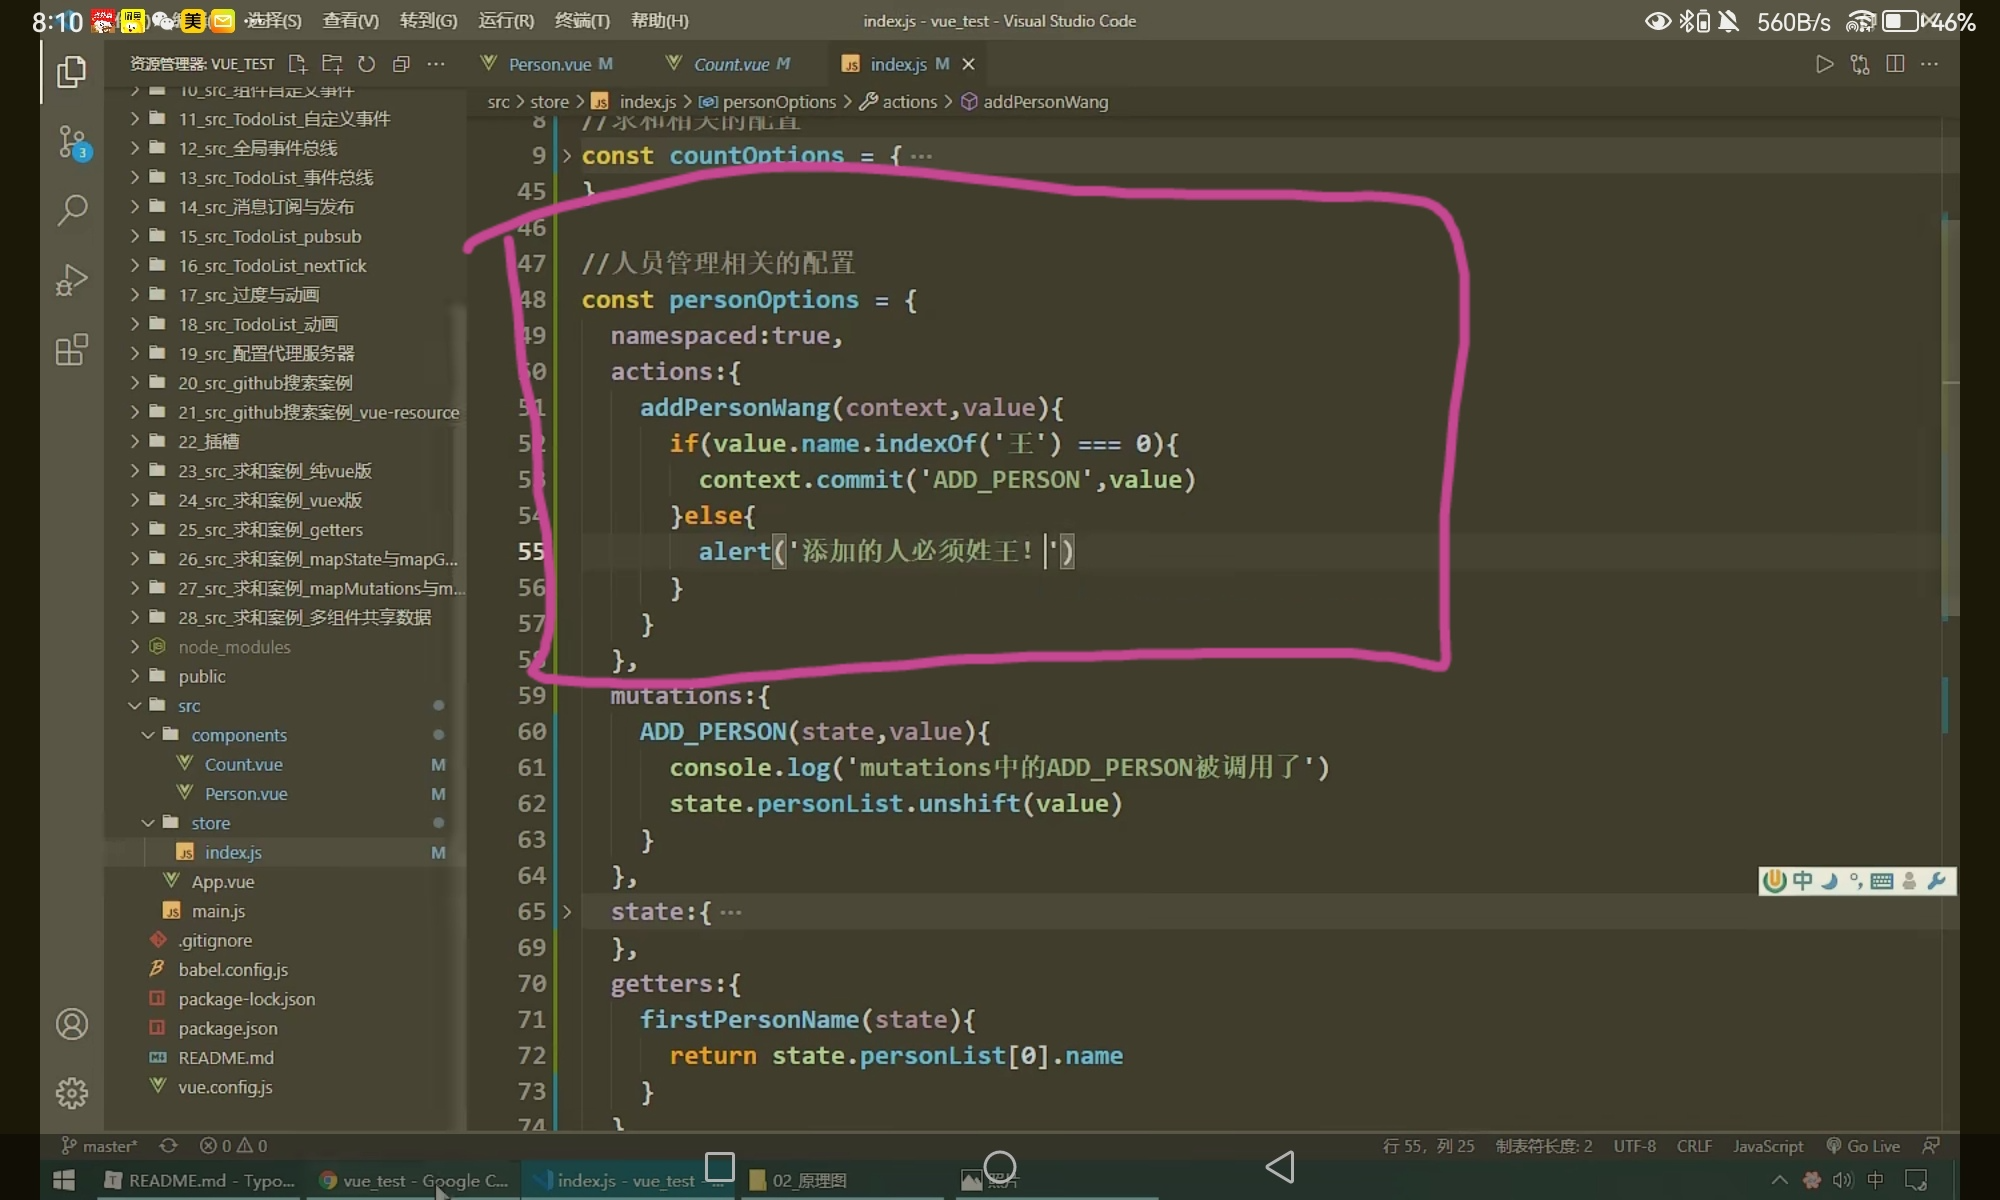The width and height of the screenshot is (2000, 1200).
Task: Click the Run Code play icon
Action: click(1824, 64)
